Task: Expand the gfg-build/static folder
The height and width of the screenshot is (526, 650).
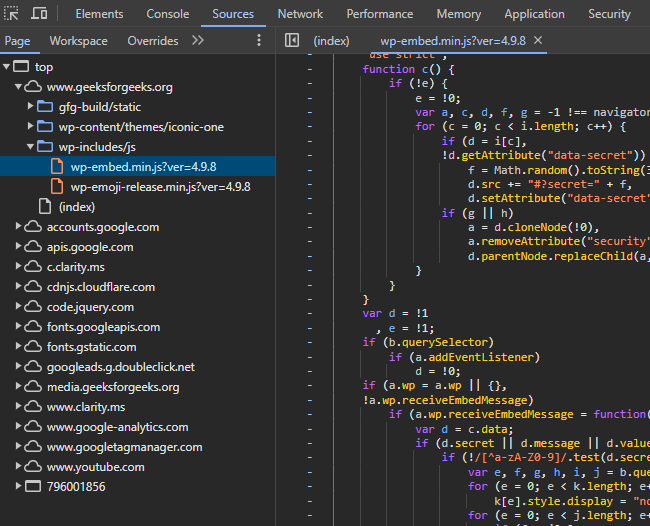Action: click(30, 107)
